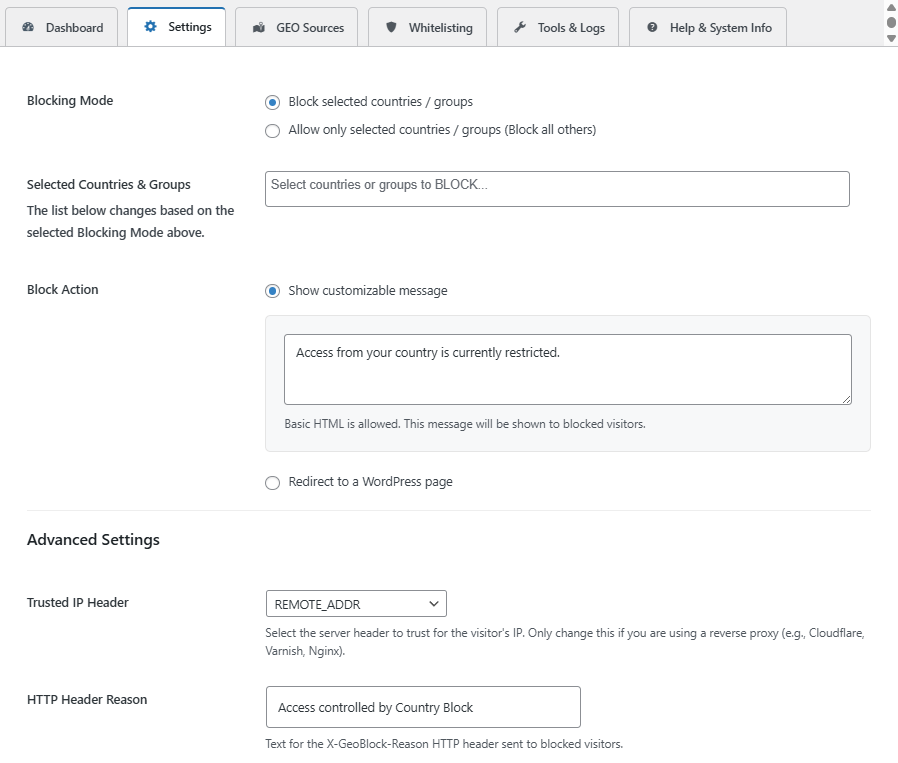
Task: Select Show customizable message radio
Action: 272,291
